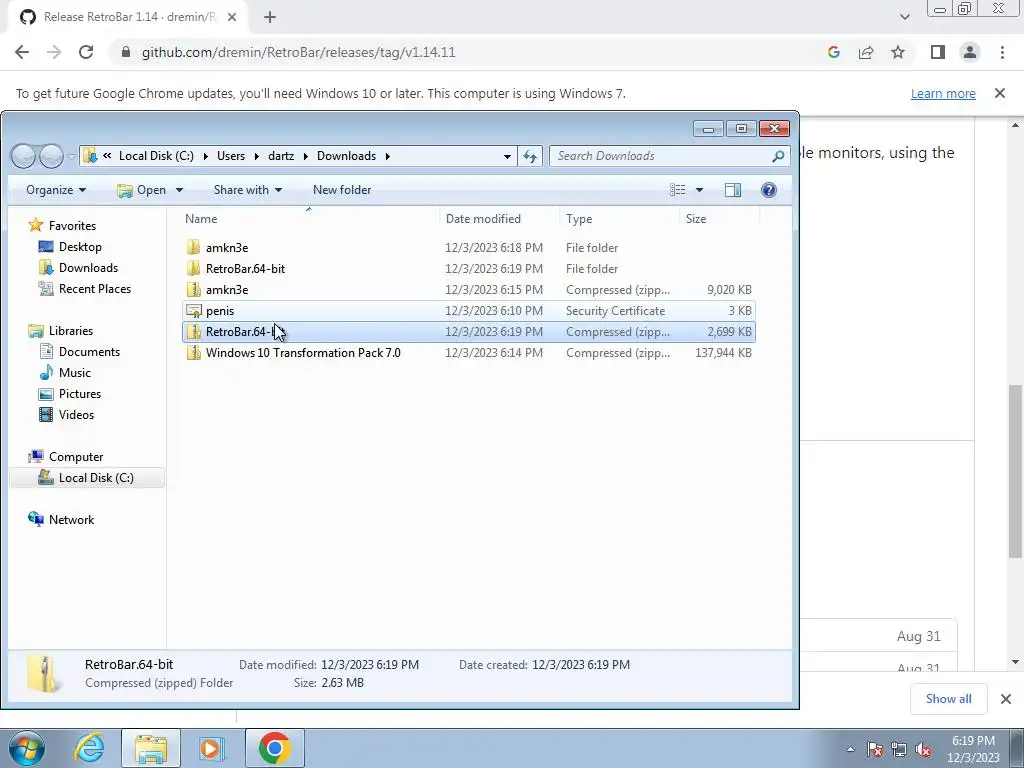The height and width of the screenshot is (768, 1024).
Task: Select Music library
Action: (74, 372)
